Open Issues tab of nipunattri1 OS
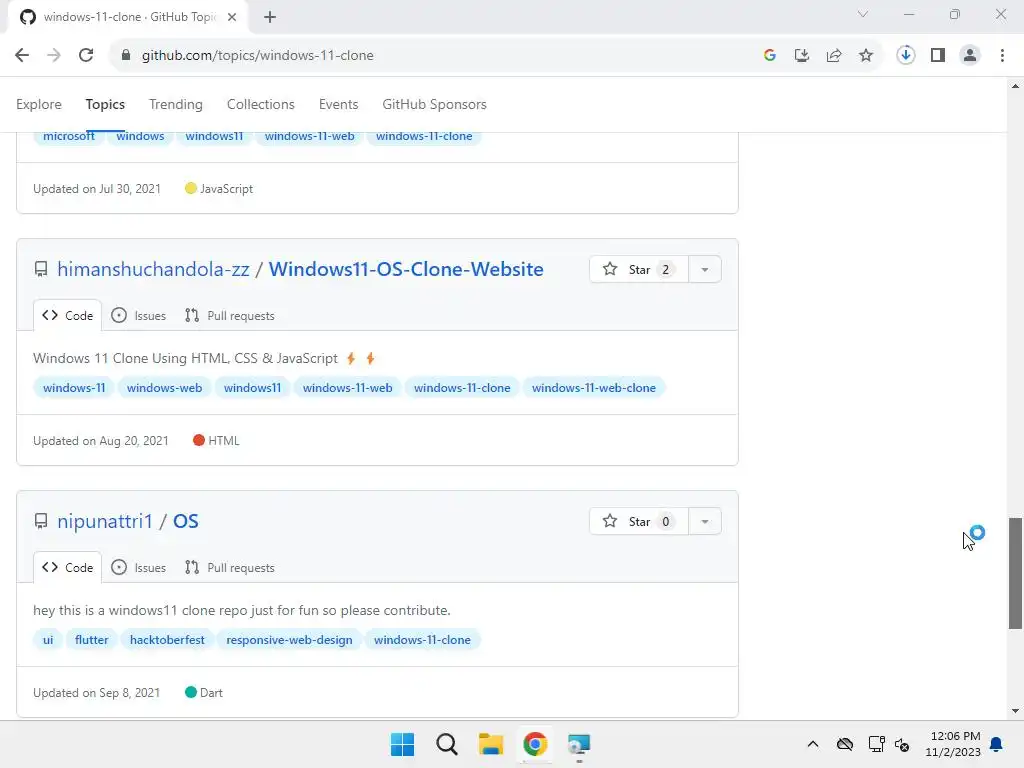Image resolution: width=1024 pixels, height=768 pixels. click(x=138, y=568)
